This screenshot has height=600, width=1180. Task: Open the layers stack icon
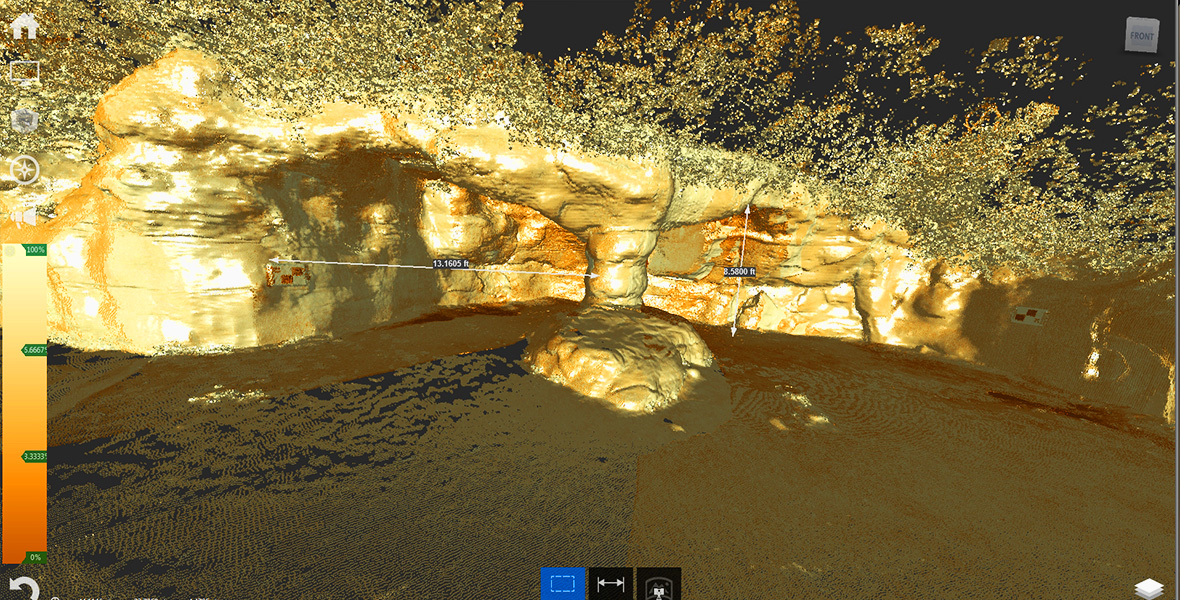(x=1149, y=588)
